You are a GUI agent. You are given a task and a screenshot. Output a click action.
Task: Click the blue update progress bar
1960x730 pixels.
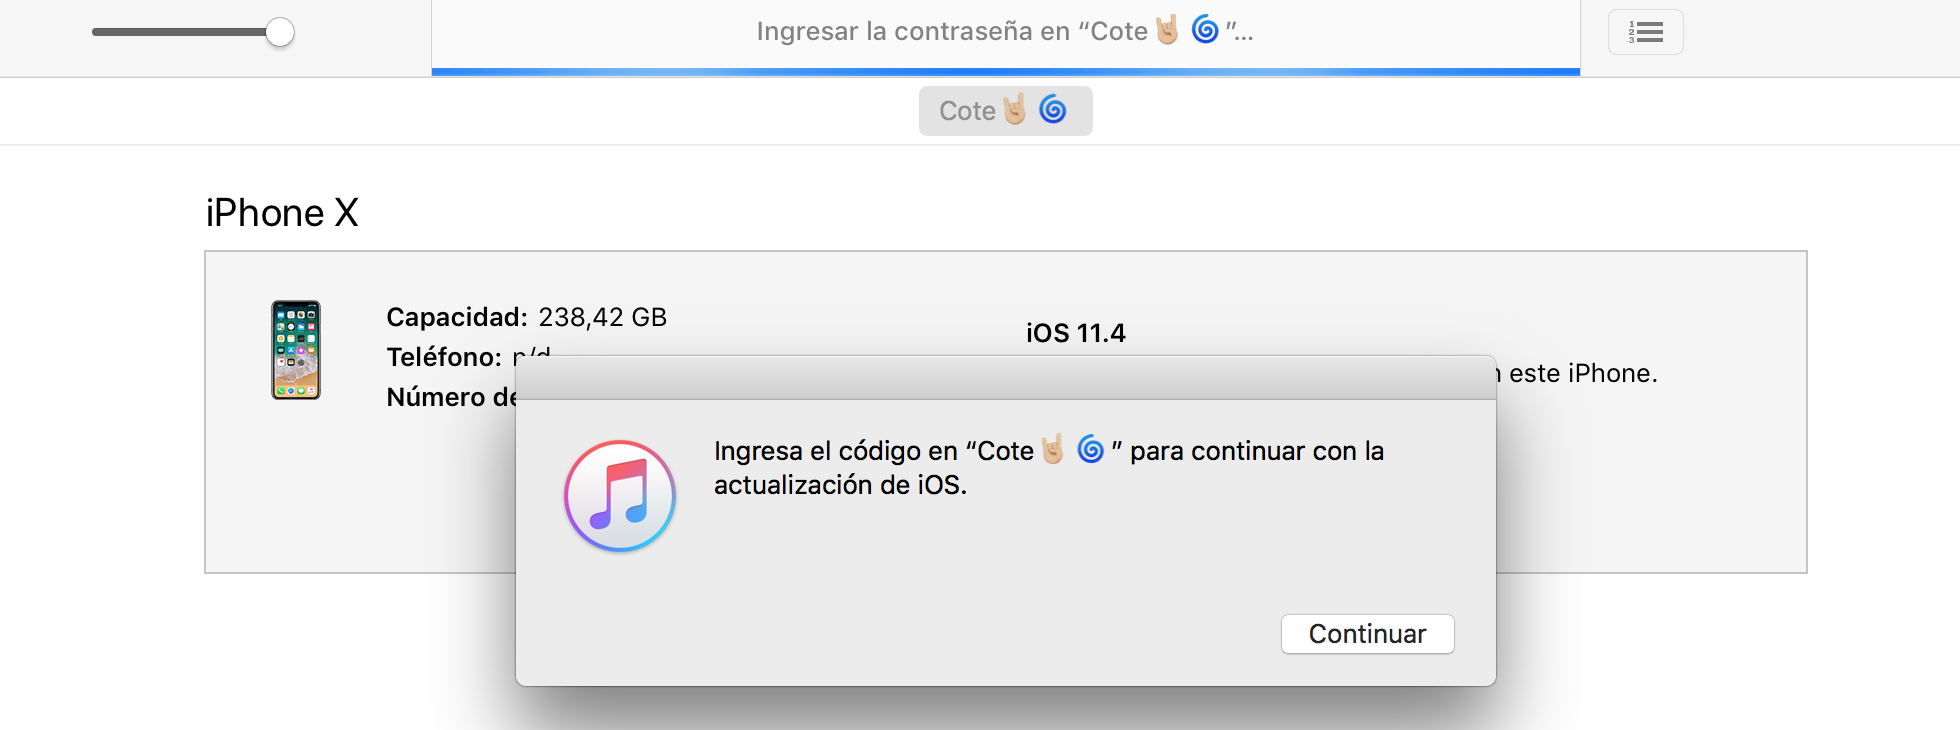(1005, 72)
